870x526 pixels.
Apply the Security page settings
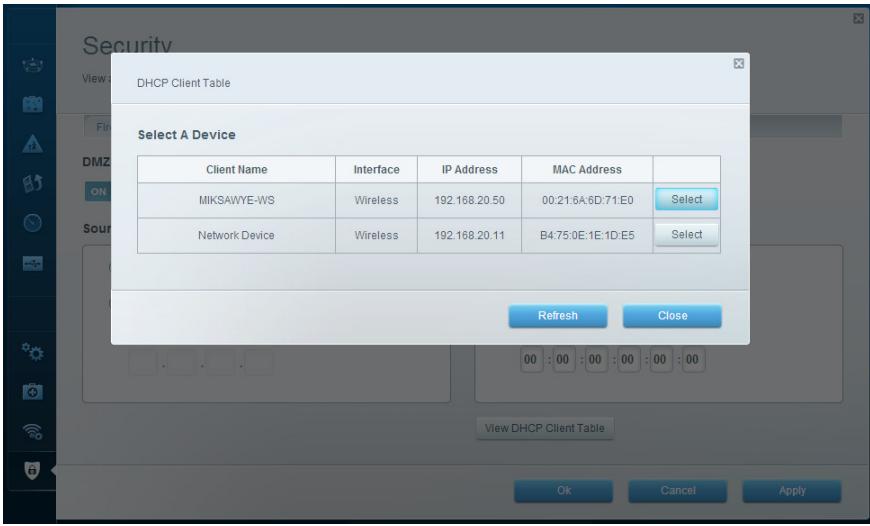coord(792,491)
